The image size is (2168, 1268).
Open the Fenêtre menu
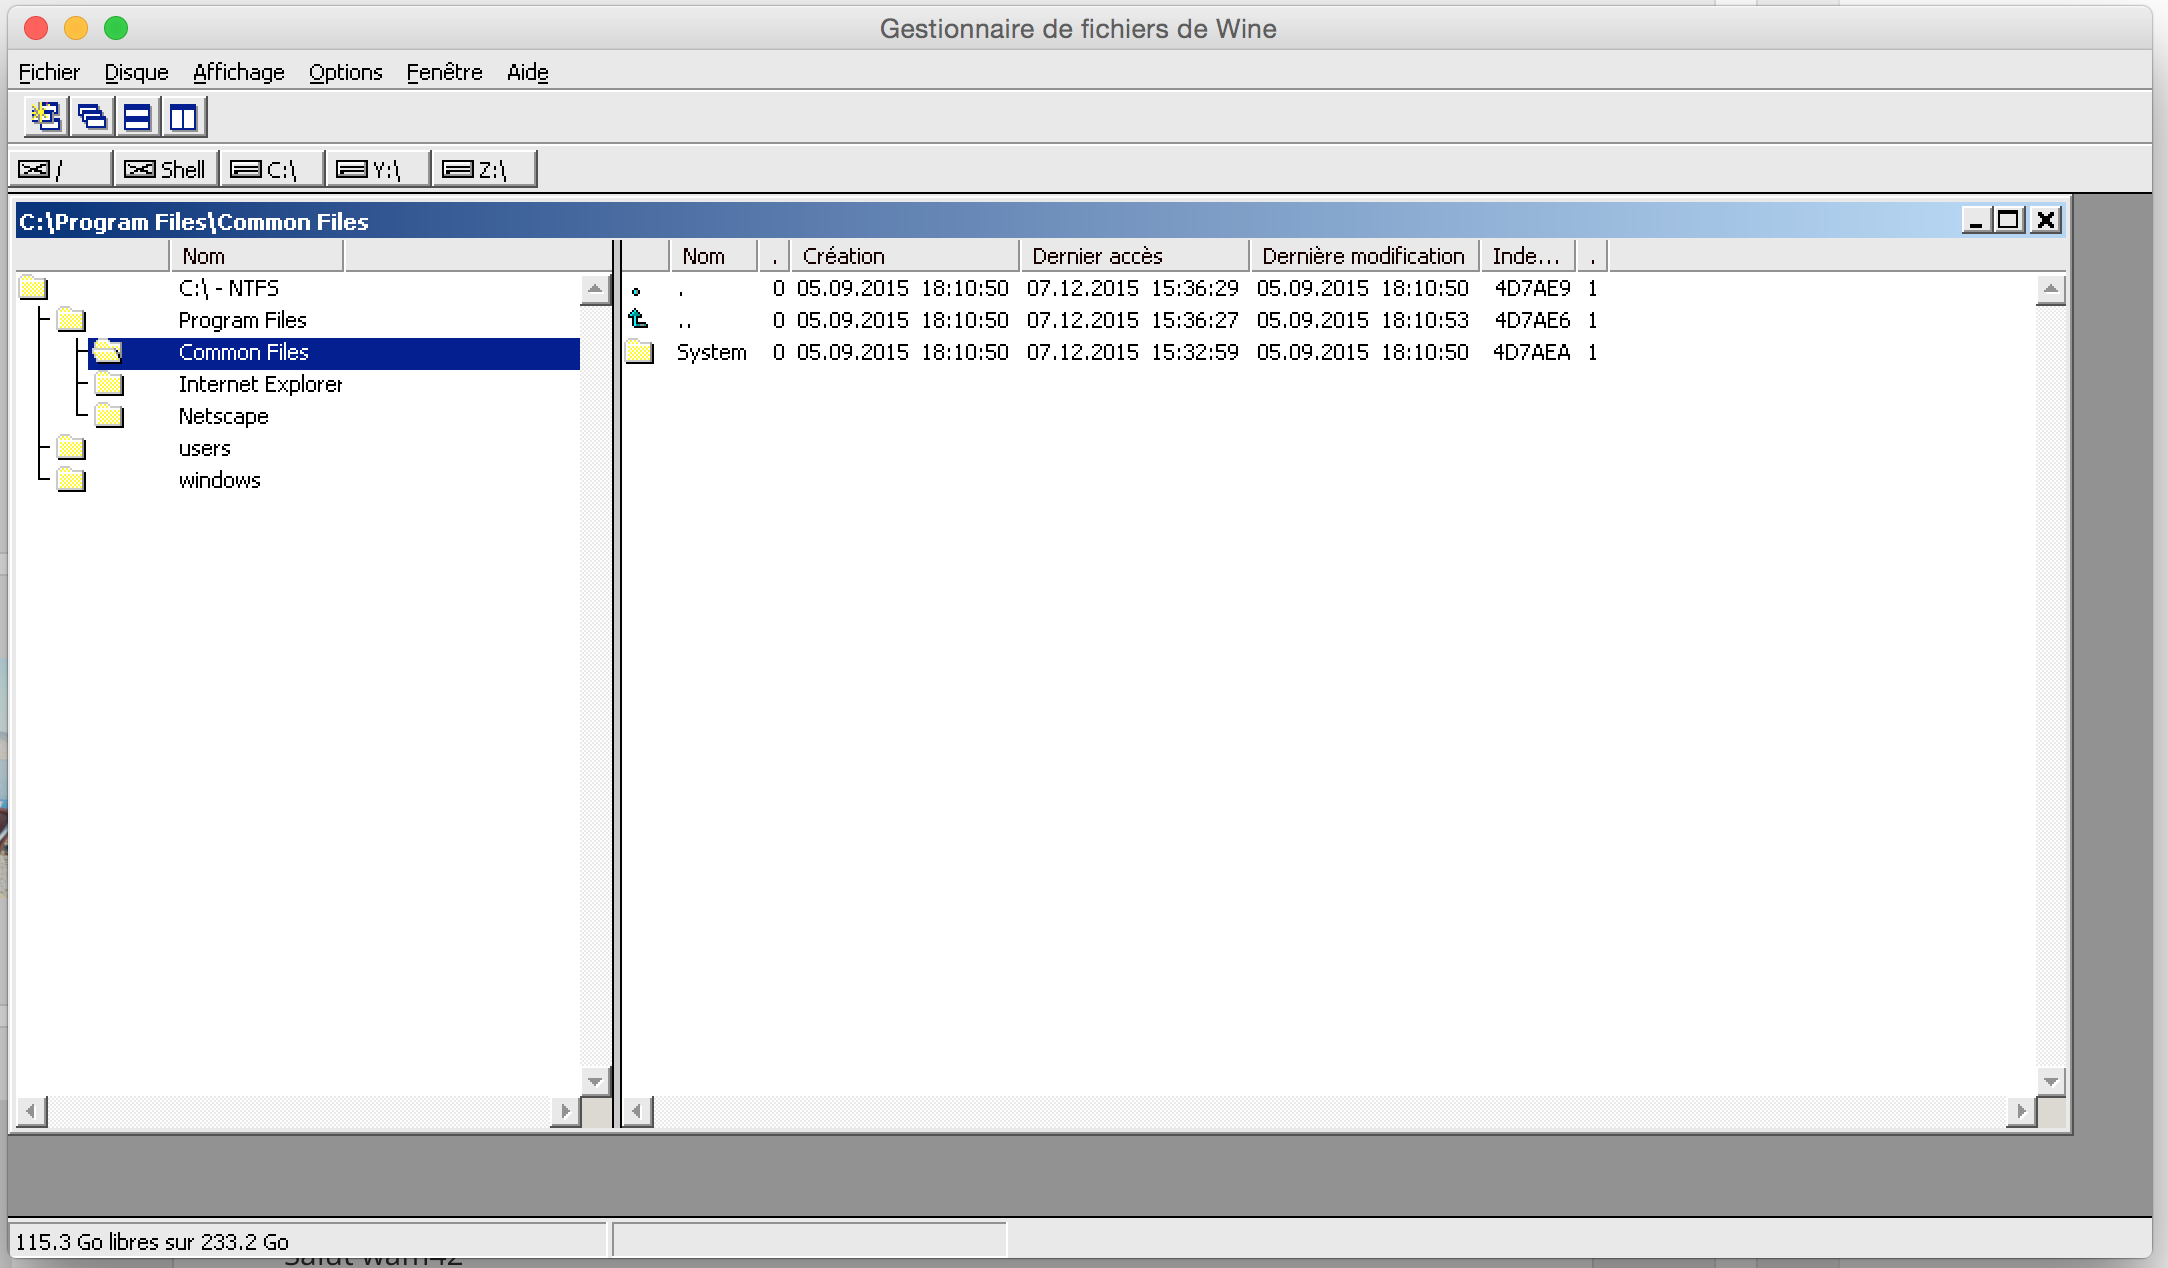(x=444, y=72)
